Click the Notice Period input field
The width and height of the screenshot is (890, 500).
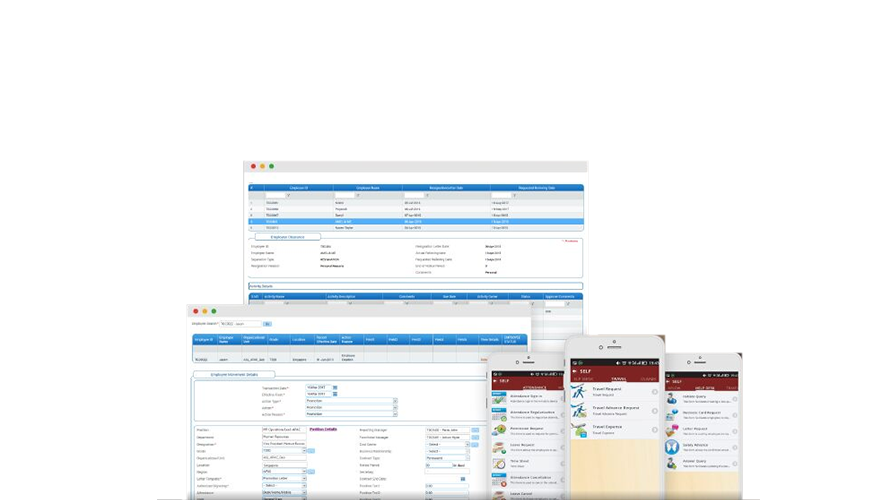pos(438,465)
